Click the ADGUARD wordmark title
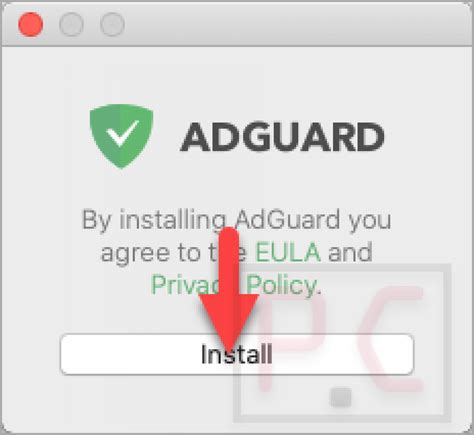The height and width of the screenshot is (435, 474). pyautogui.click(x=282, y=137)
